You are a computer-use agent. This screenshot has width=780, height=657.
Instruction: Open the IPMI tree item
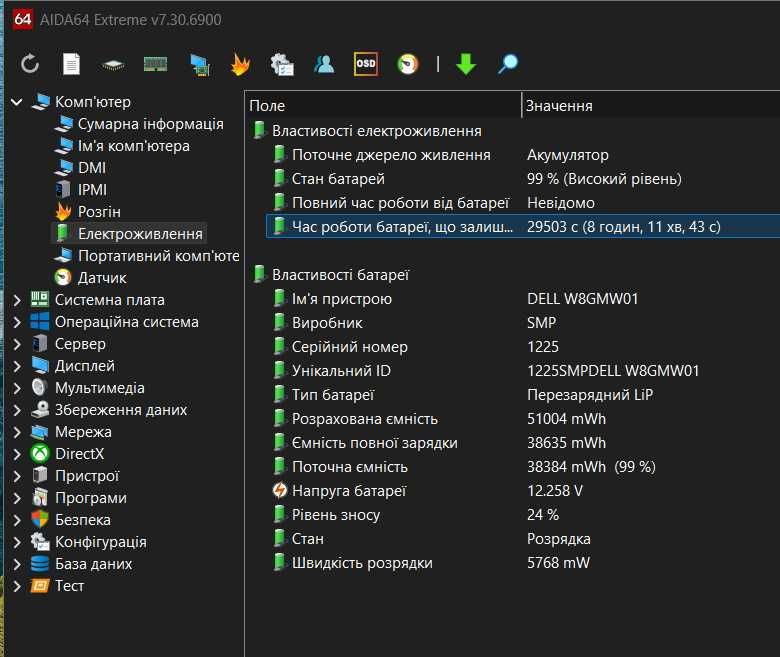click(x=93, y=189)
